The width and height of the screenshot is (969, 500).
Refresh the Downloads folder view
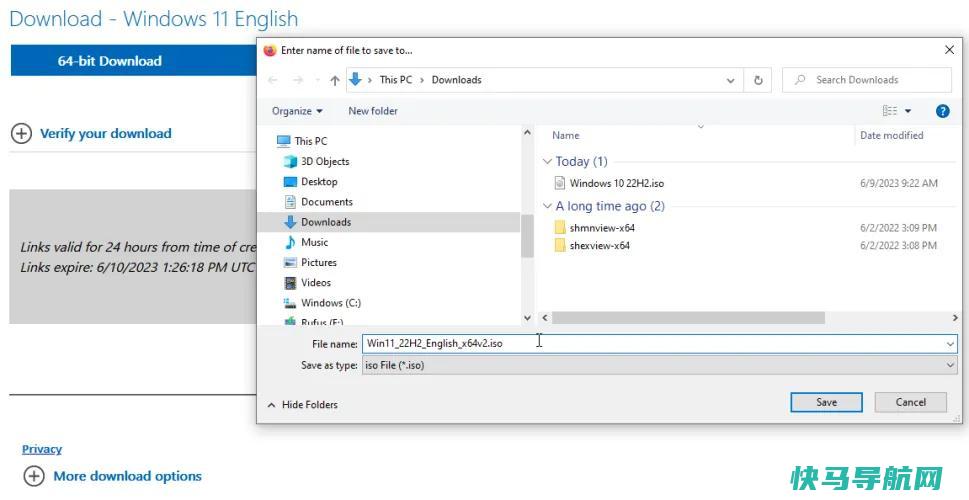click(x=758, y=80)
